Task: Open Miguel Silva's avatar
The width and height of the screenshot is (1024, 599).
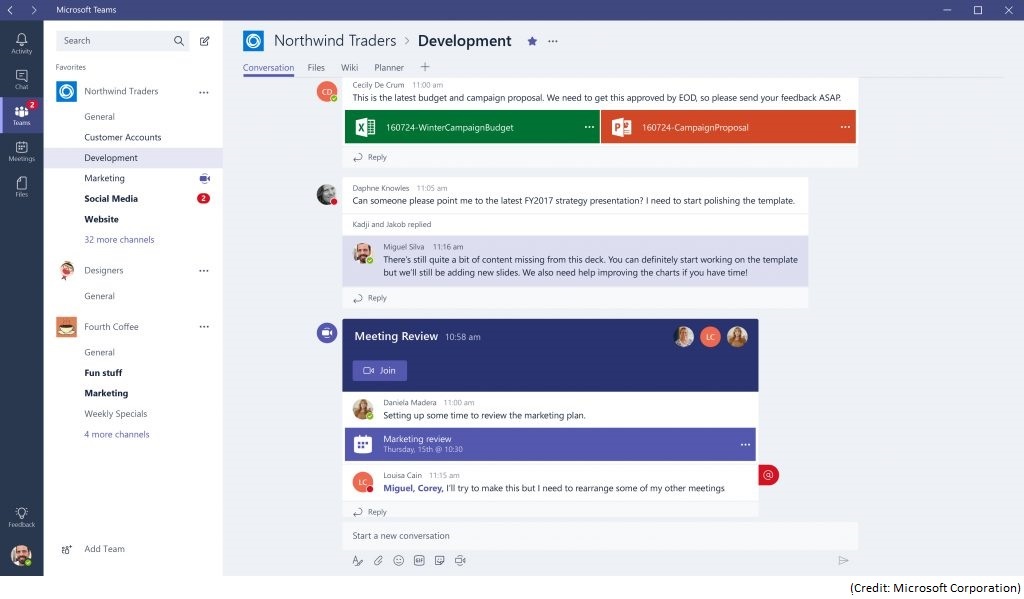Action: 362,252
